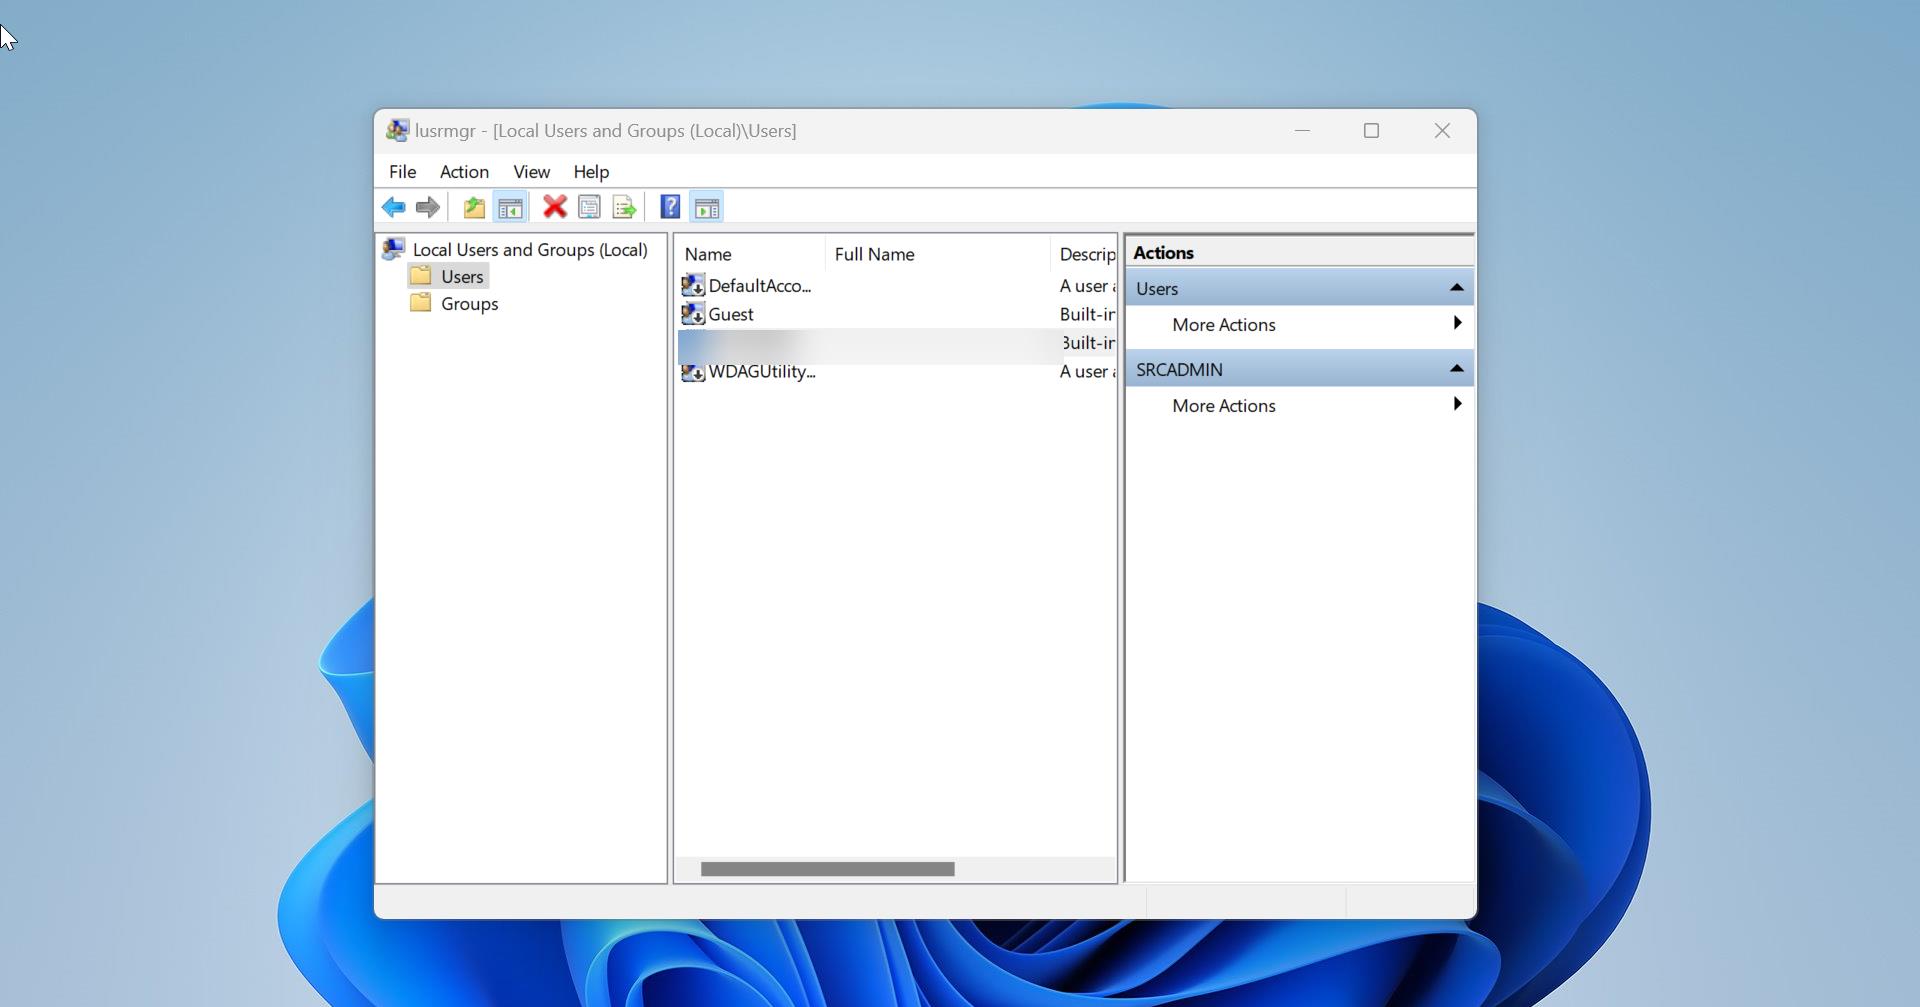
Task: Collapse the SRCADMIN section in Actions pane
Action: pos(1456,368)
